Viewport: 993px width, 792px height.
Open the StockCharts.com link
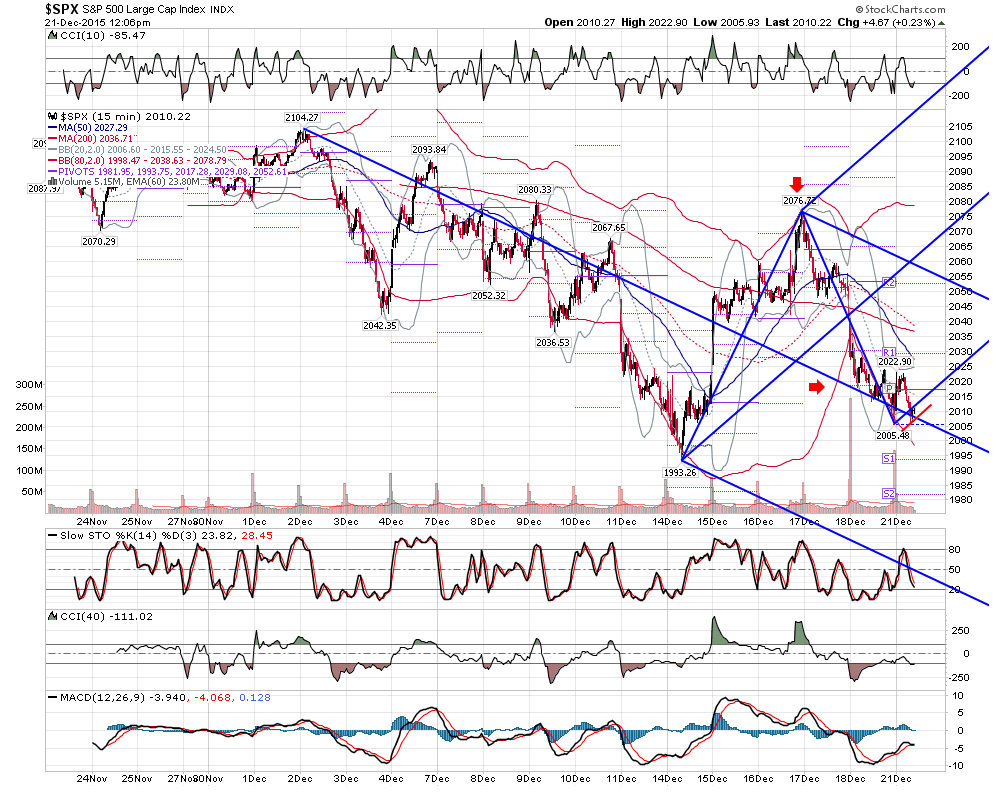900,9
